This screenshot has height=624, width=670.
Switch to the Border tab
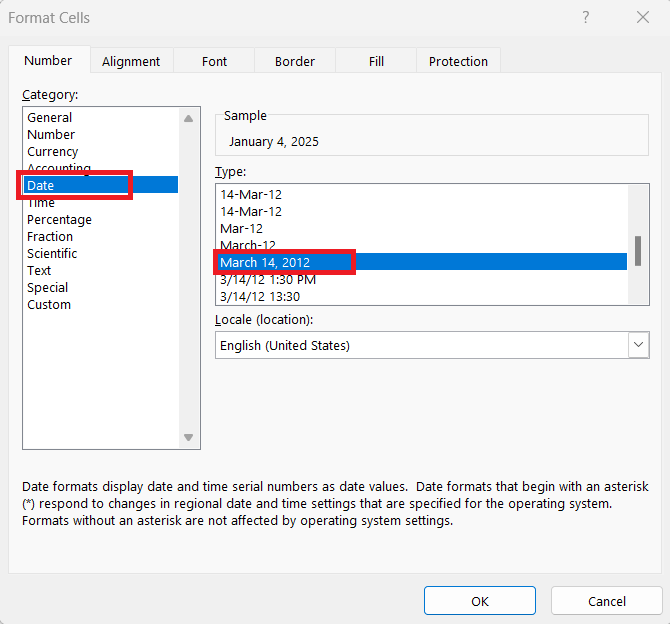point(295,62)
